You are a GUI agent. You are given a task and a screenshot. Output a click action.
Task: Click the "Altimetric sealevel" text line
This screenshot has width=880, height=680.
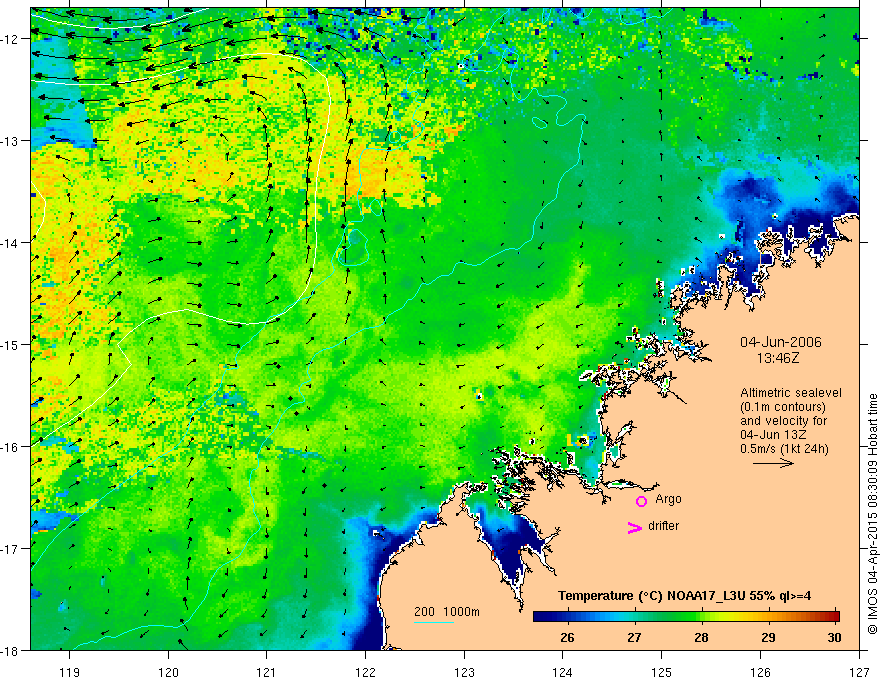tap(791, 393)
